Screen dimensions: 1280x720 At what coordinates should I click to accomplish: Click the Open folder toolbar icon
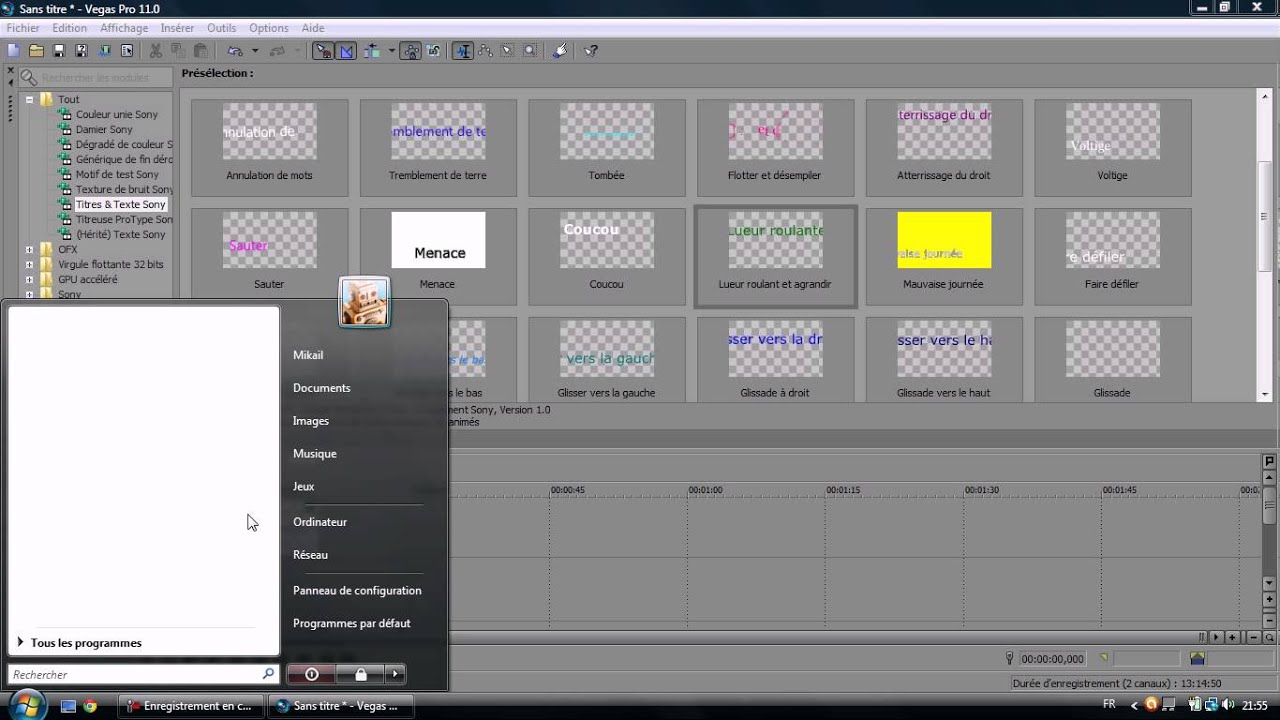[36, 51]
